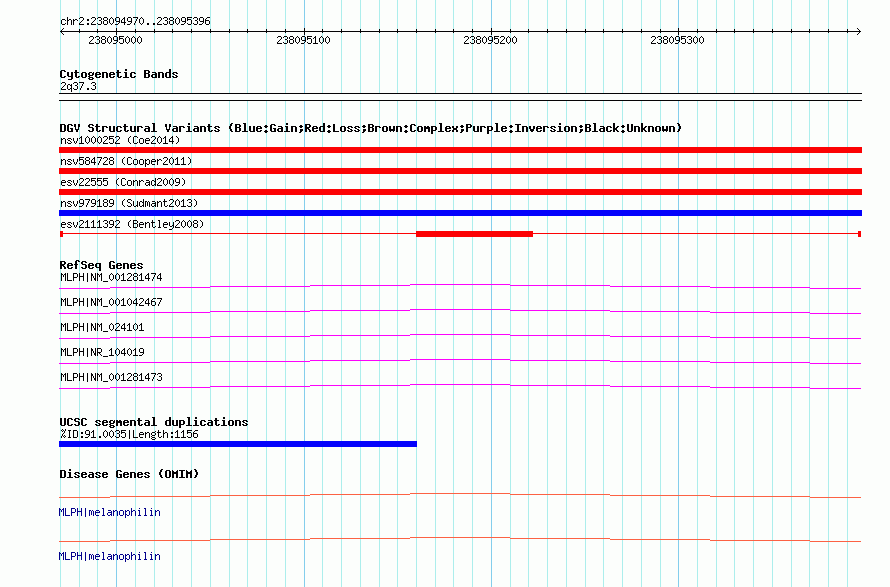Click the 238095300 ruler coordinate
The height and width of the screenshot is (587, 890).
[x=677, y=40]
